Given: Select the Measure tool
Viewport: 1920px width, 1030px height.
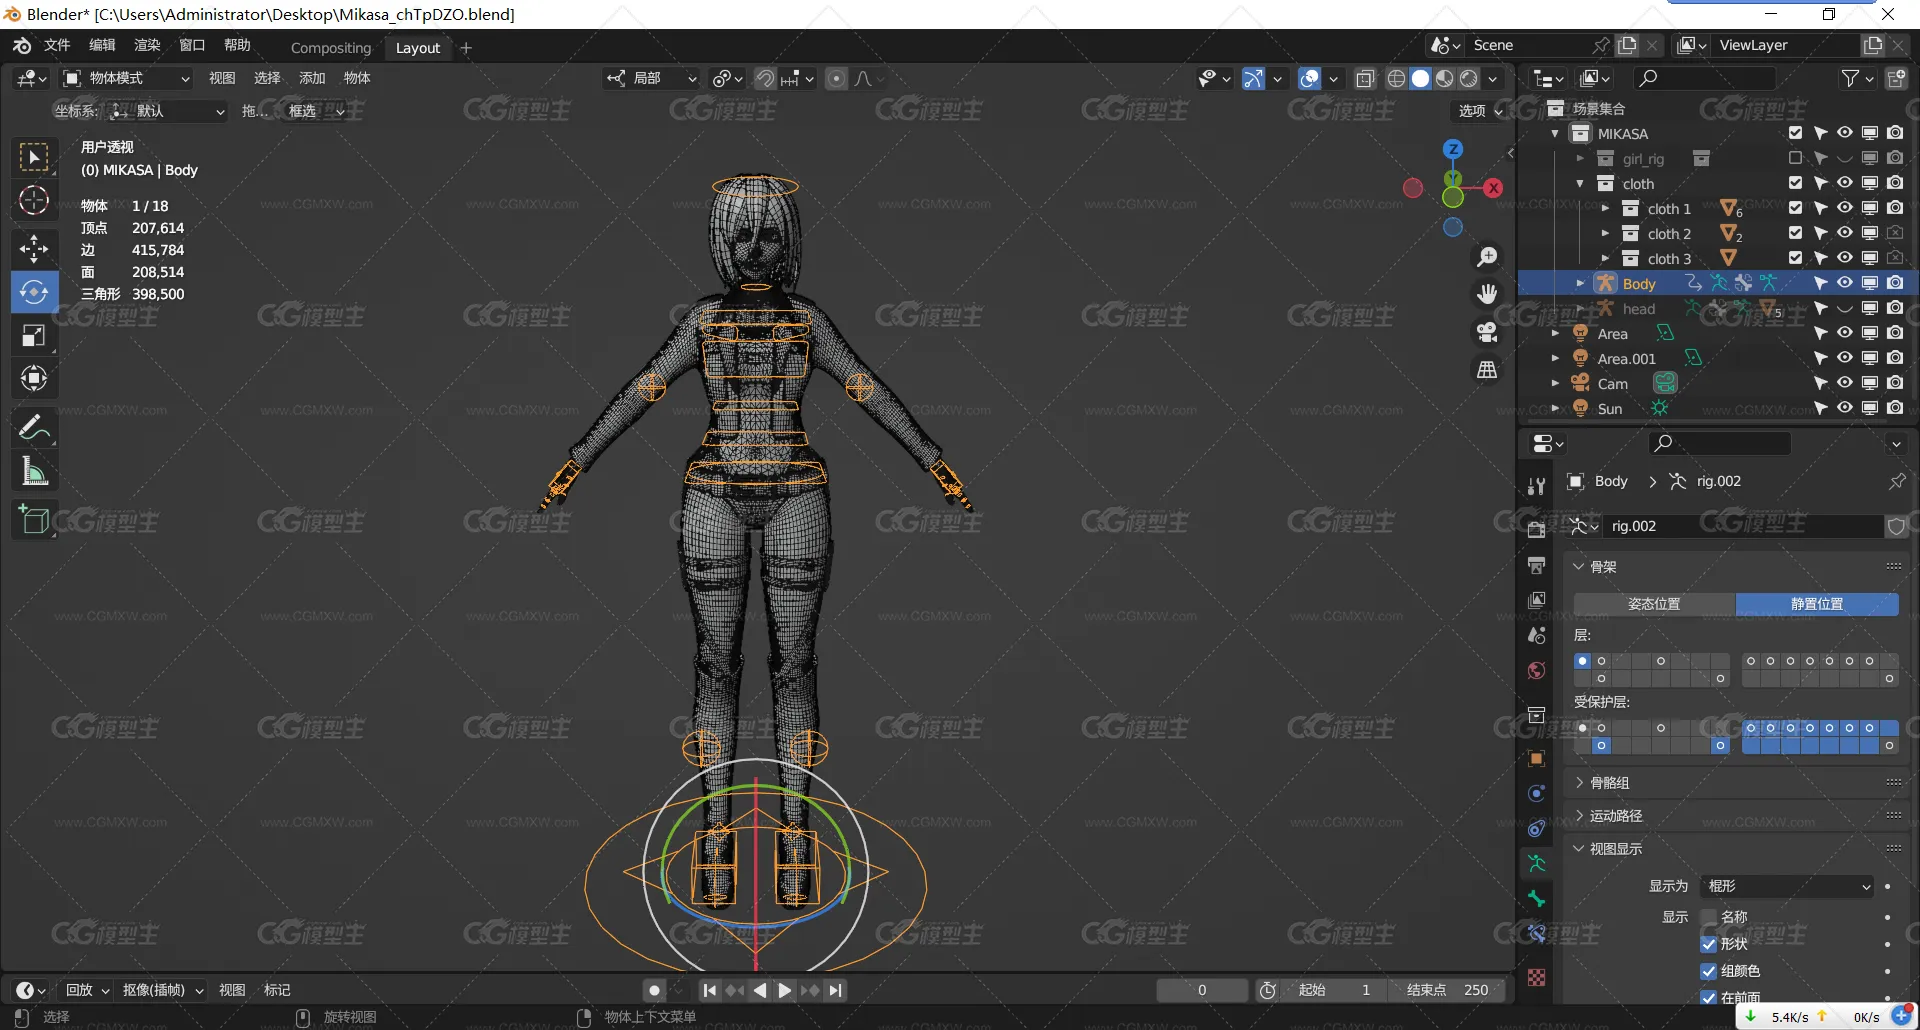Looking at the screenshot, I should coord(34,471).
